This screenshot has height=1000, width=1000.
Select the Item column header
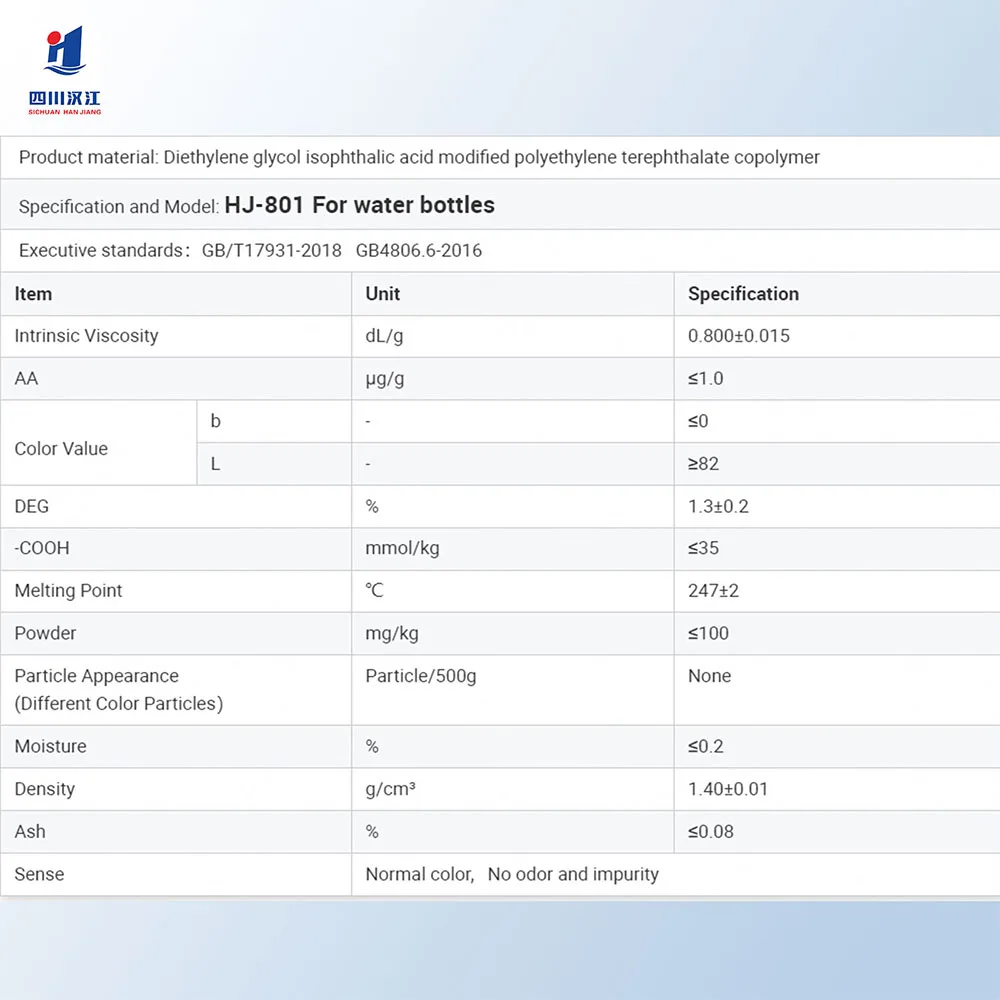click(x=33, y=294)
